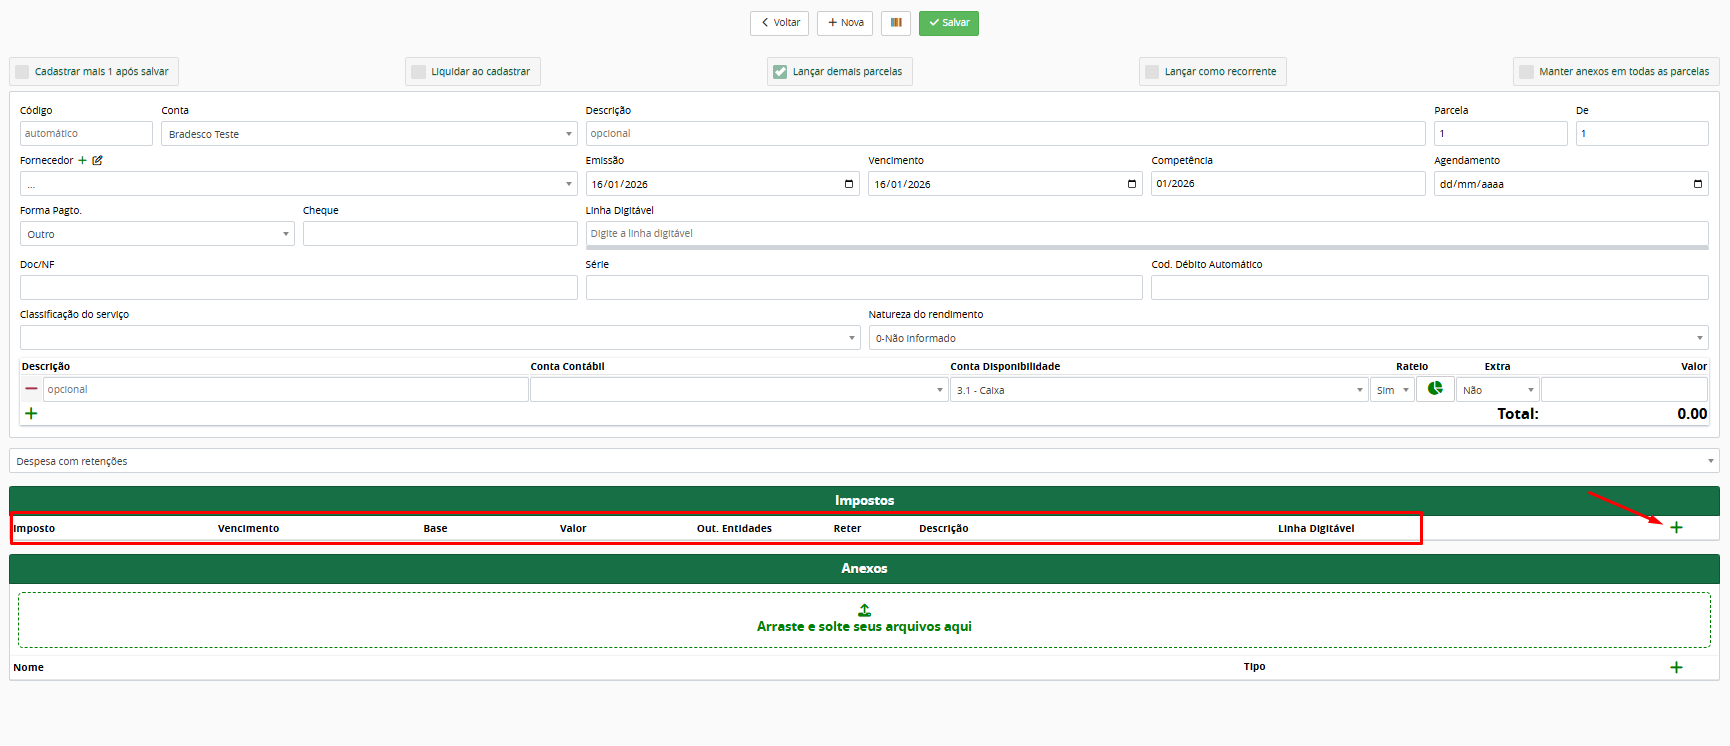1730x746 pixels.
Task: Toggle Lançar como recorrente checkbox
Action: [x=1152, y=72]
